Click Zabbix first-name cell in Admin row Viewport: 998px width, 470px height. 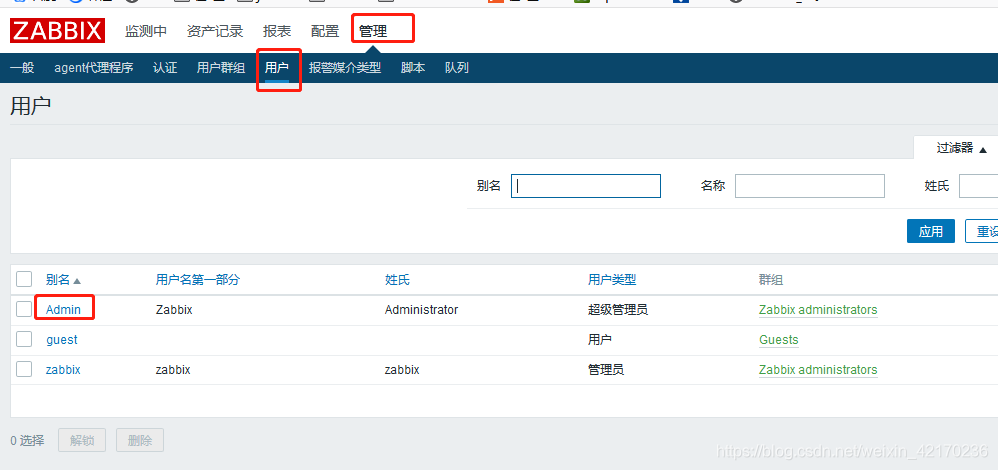click(174, 310)
